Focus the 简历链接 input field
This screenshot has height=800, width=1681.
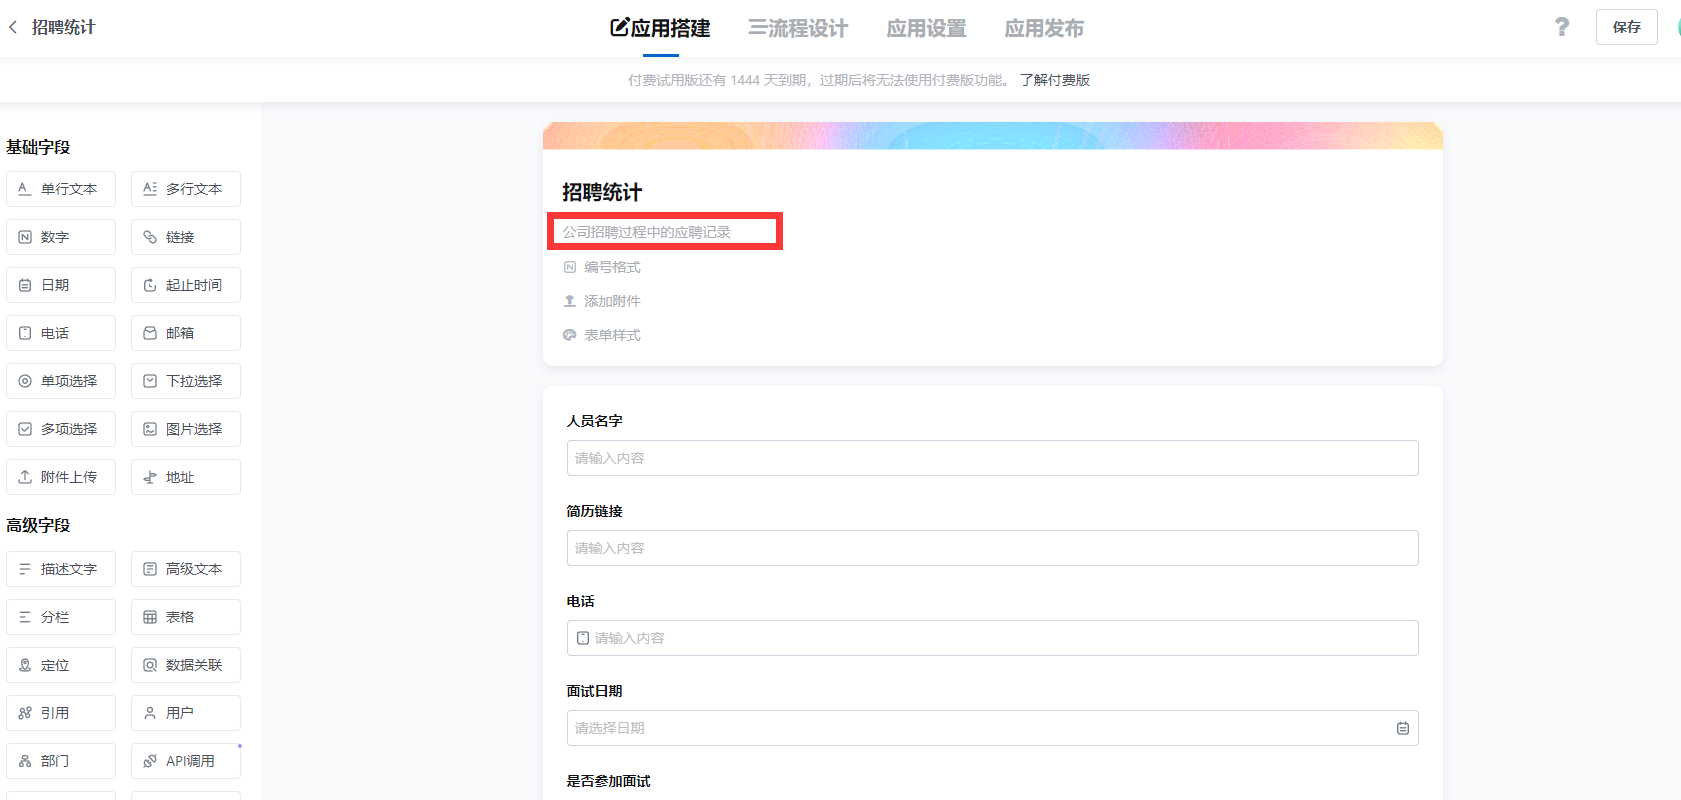click(x=993, y=548)
